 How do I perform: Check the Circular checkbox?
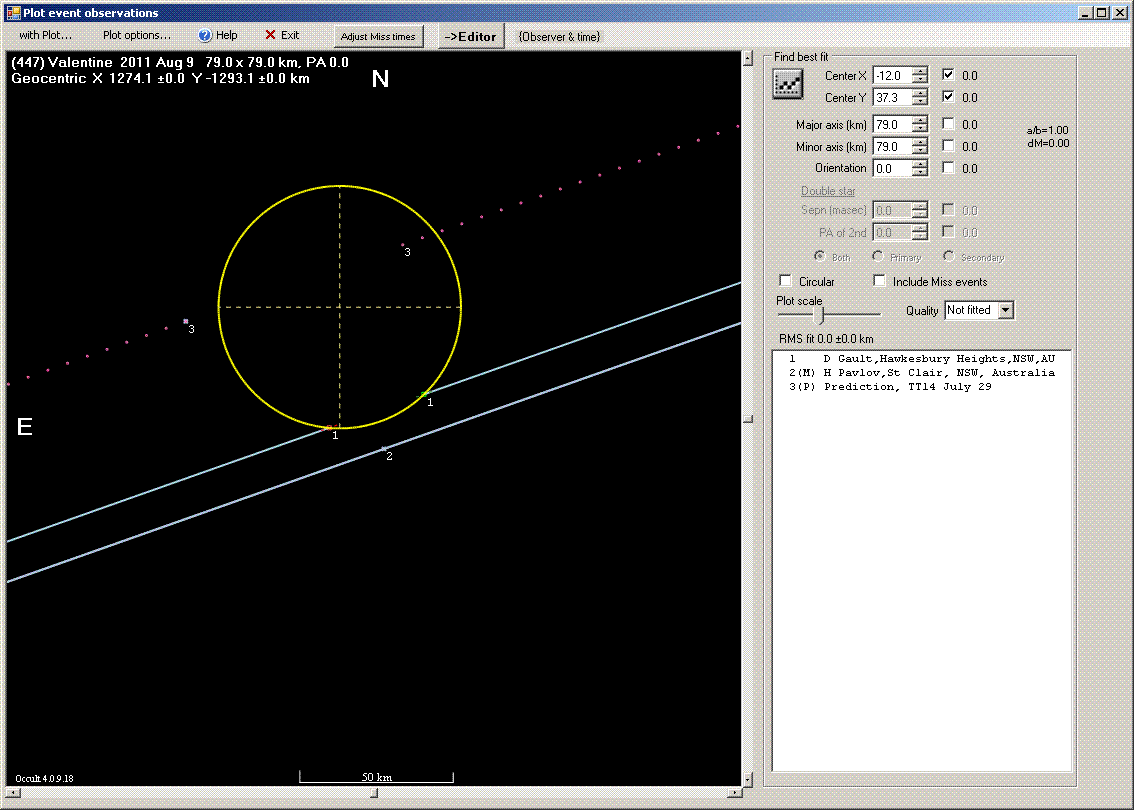(785, 281)
